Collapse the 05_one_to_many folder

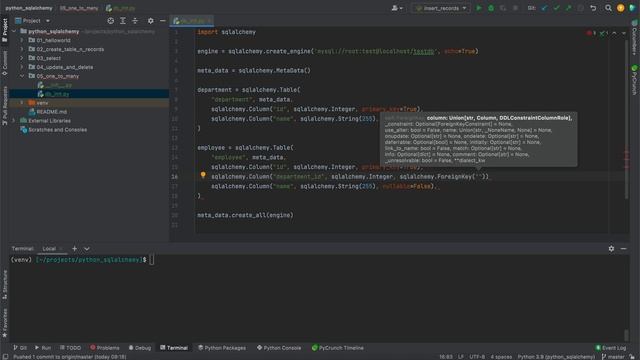pos(22,76)
